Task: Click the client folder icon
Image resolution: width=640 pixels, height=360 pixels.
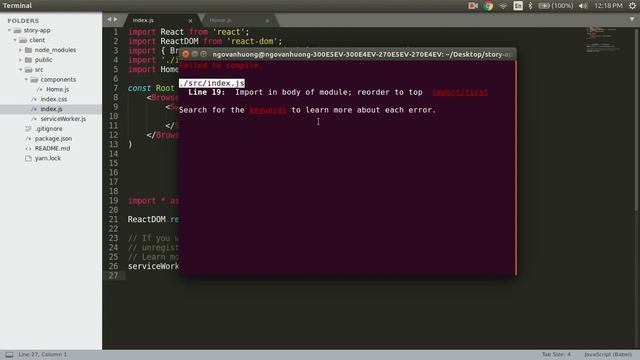Action: tap(23, 40)
